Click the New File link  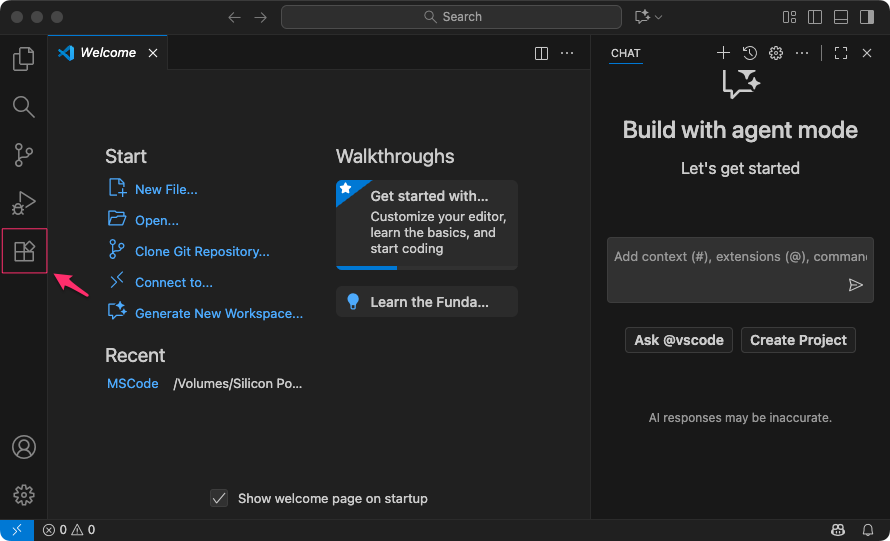[x=166, y=189]
